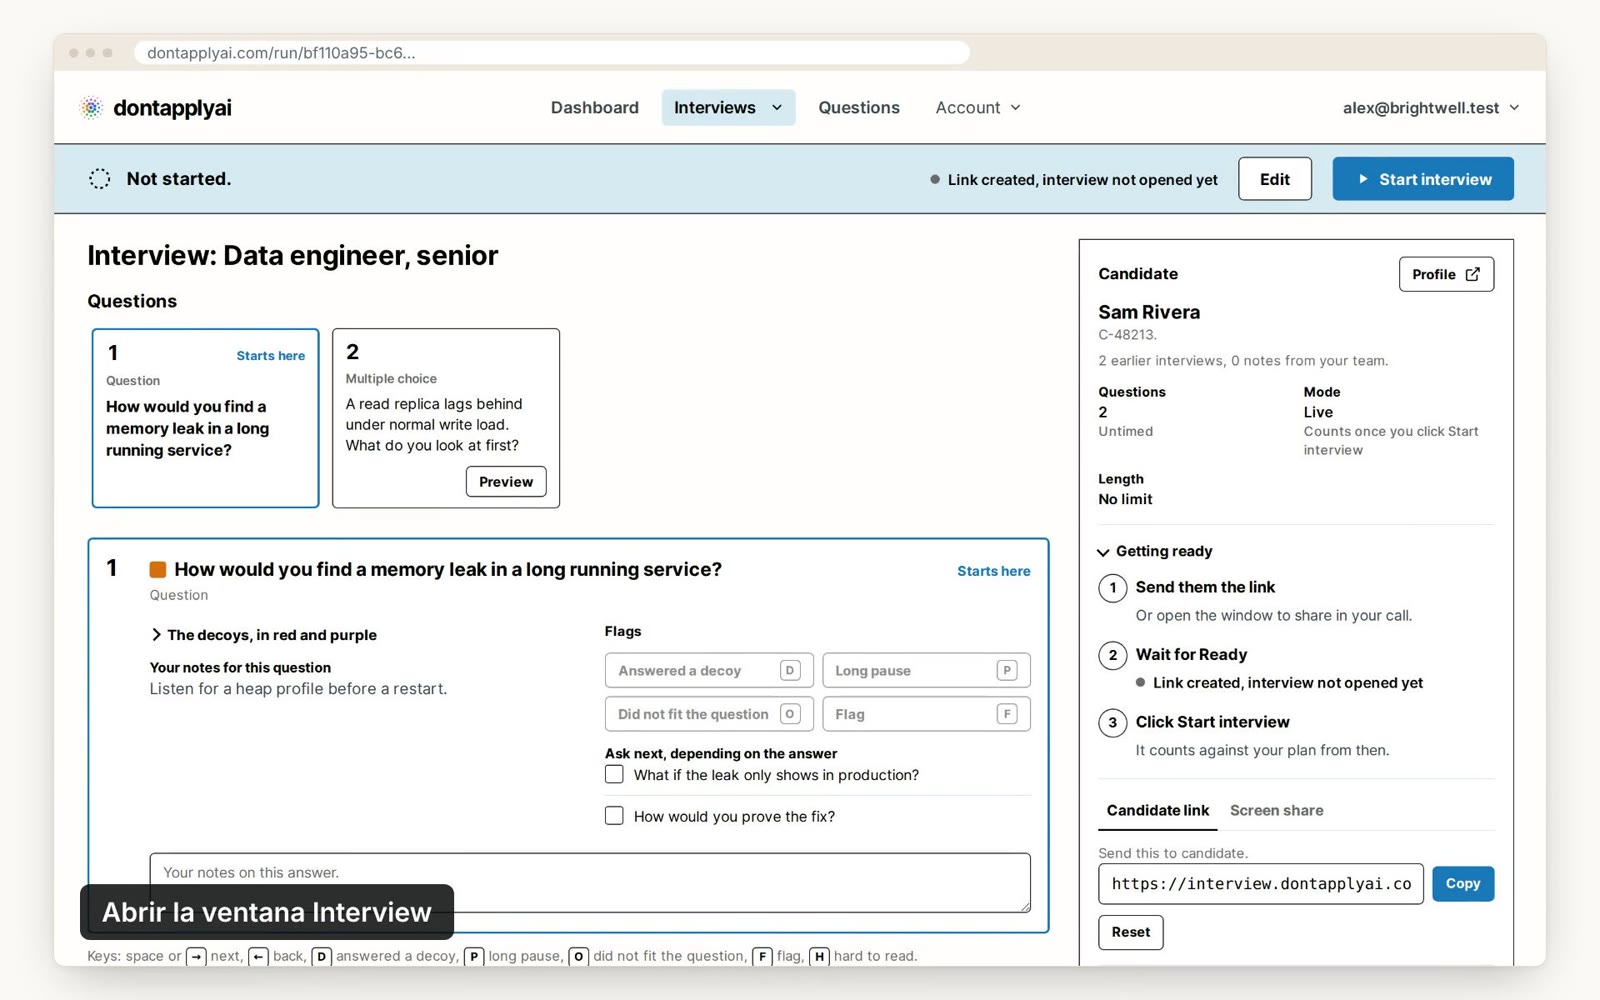
Task: Select question card 2 read replica
Action: tap(446, 418)
